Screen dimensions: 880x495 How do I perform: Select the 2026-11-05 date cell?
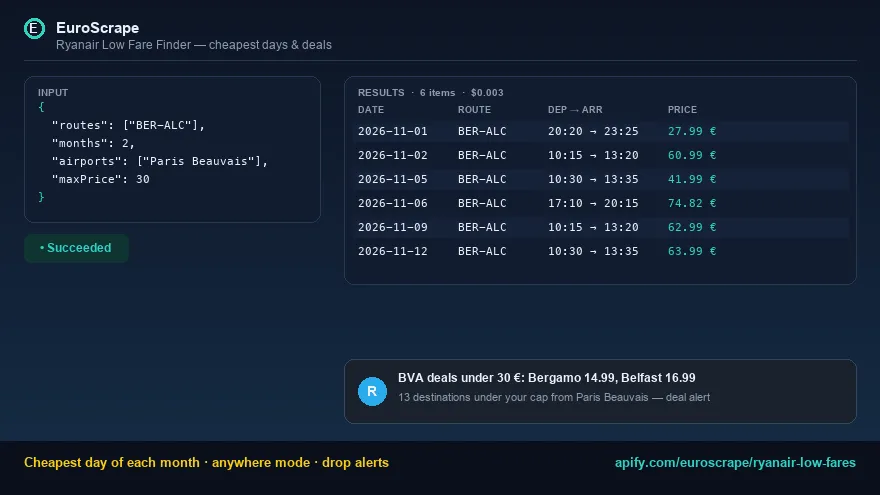pyautogui.click(x=393, y=179)
